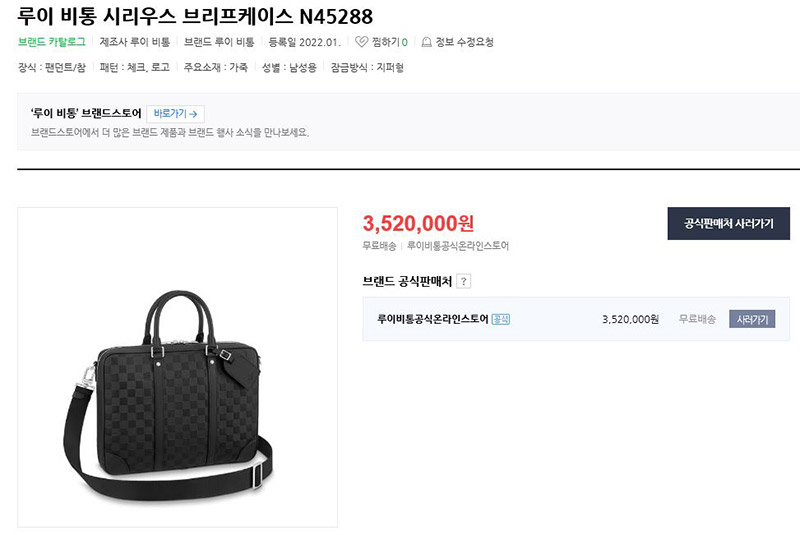The image size is (800, 535).
Task: Click the 3,520,000원 red price
Action: pyautogui.click(x=418, y=223)
